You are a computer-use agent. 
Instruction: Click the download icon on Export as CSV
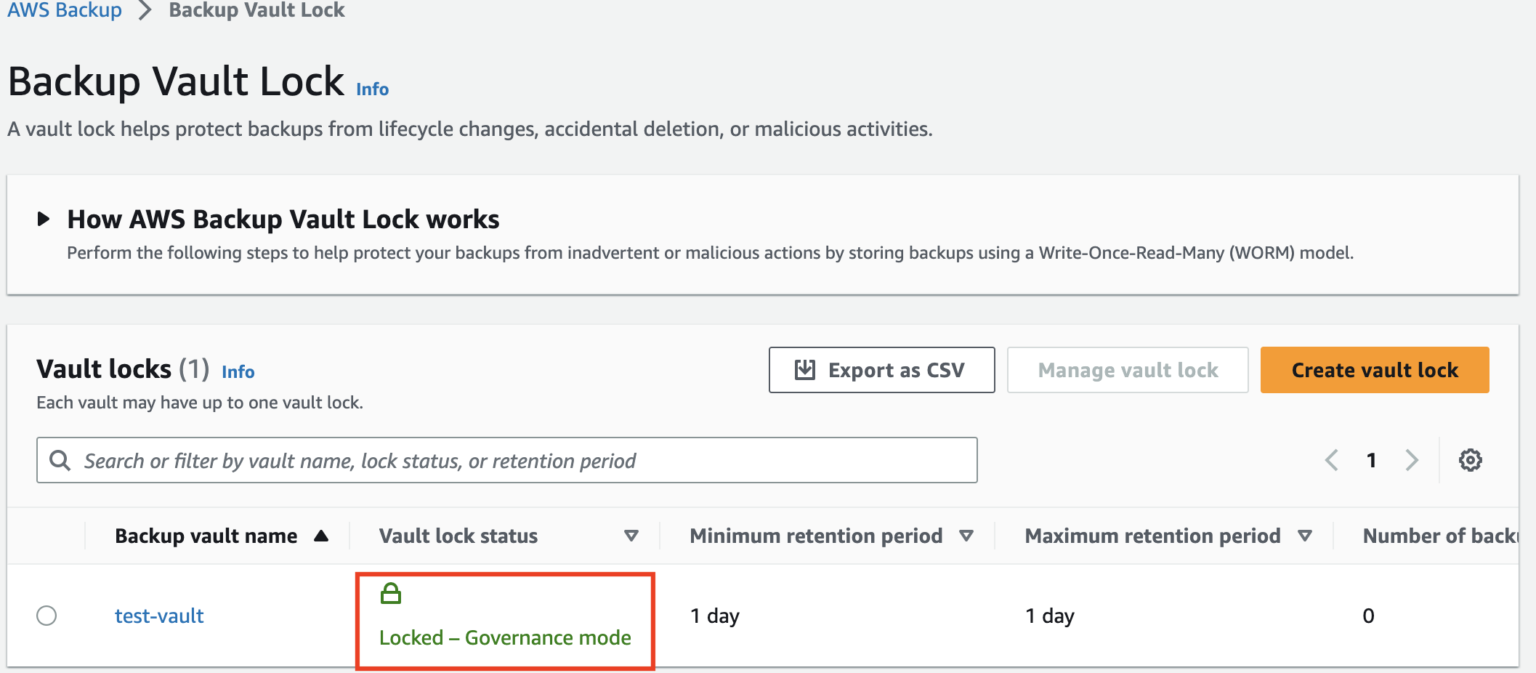(803, 369)
